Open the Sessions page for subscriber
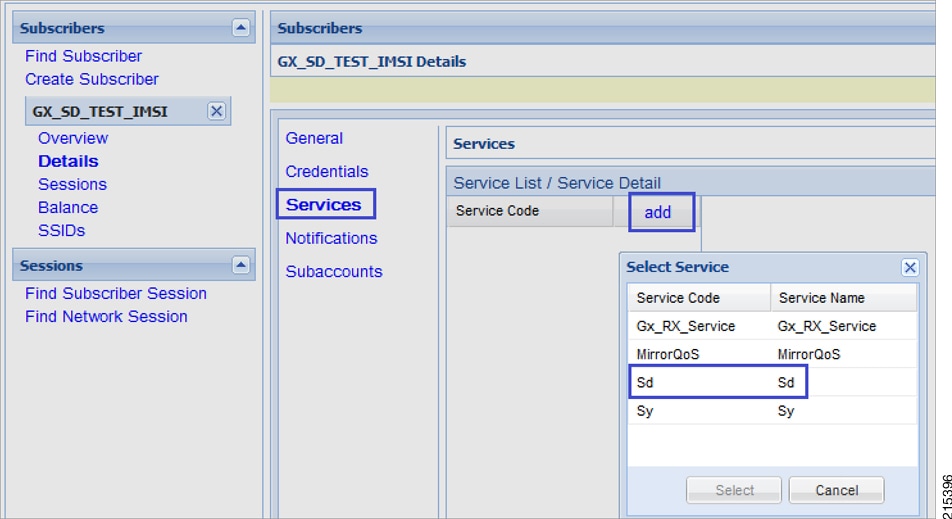Image resolution: width=952 pixels, height=519 pixels. (x=72, y=184)
